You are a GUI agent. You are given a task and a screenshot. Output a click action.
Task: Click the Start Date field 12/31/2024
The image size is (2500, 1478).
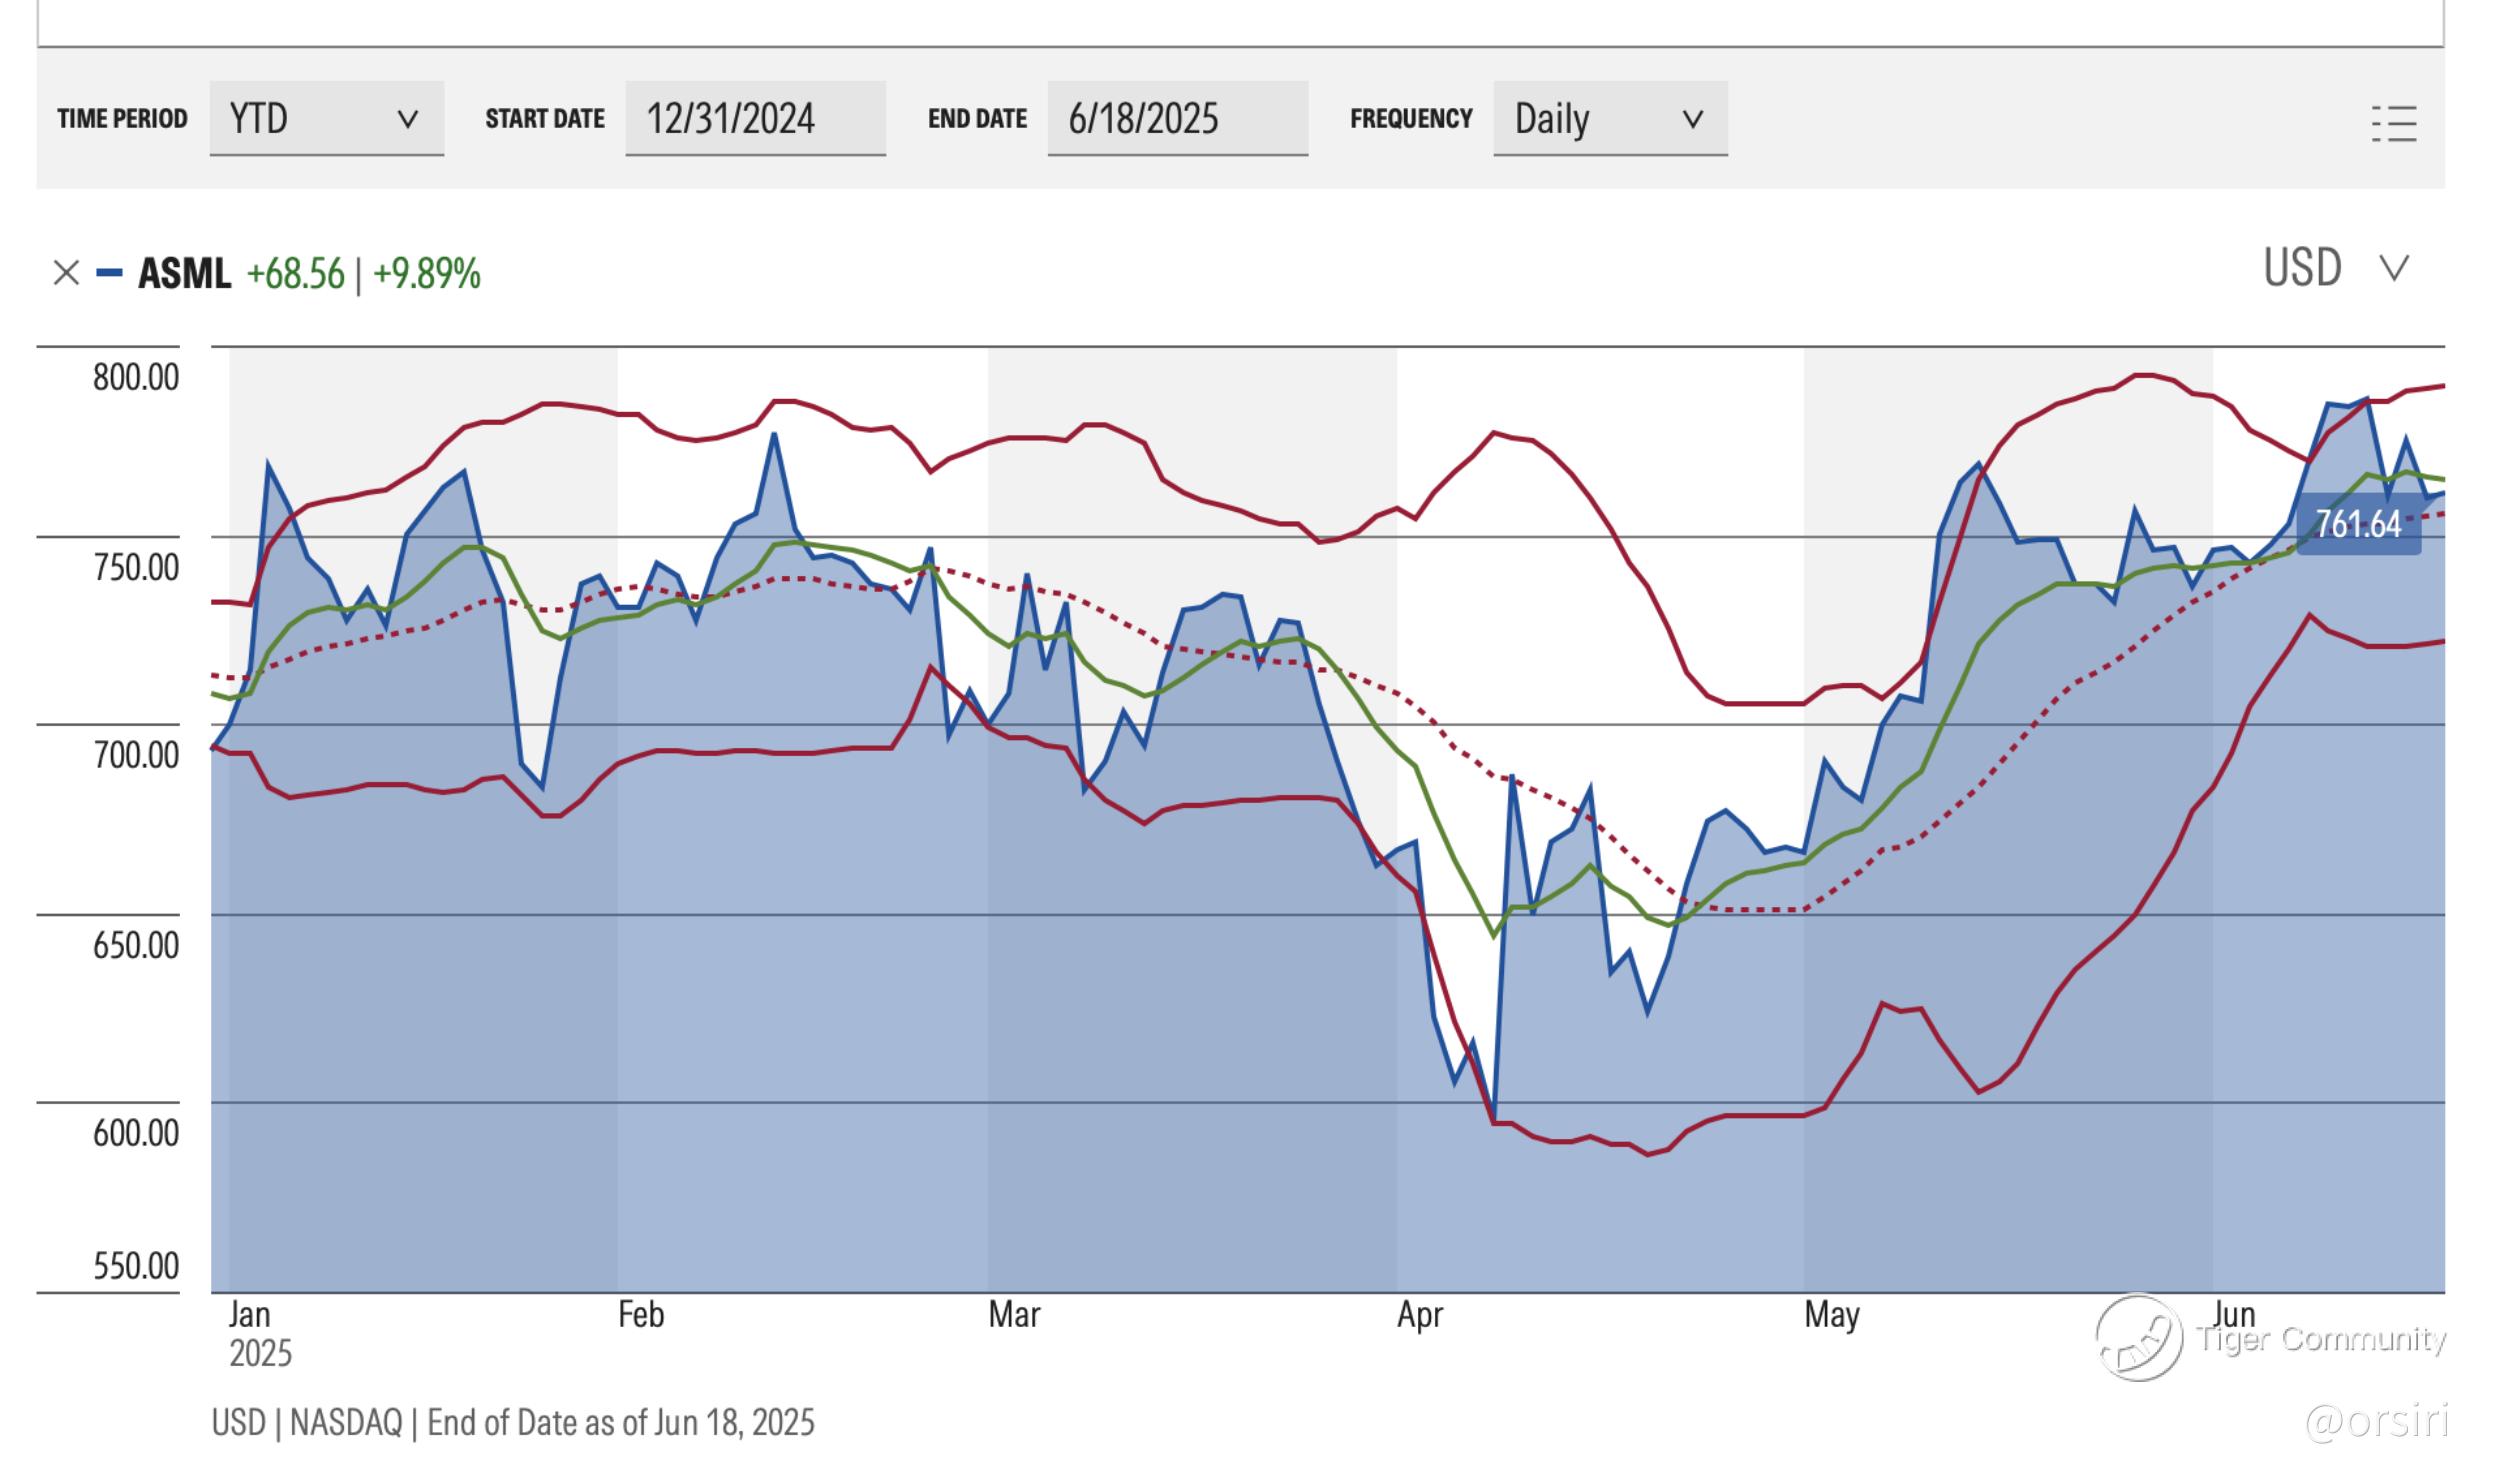(x=755, y=119)
